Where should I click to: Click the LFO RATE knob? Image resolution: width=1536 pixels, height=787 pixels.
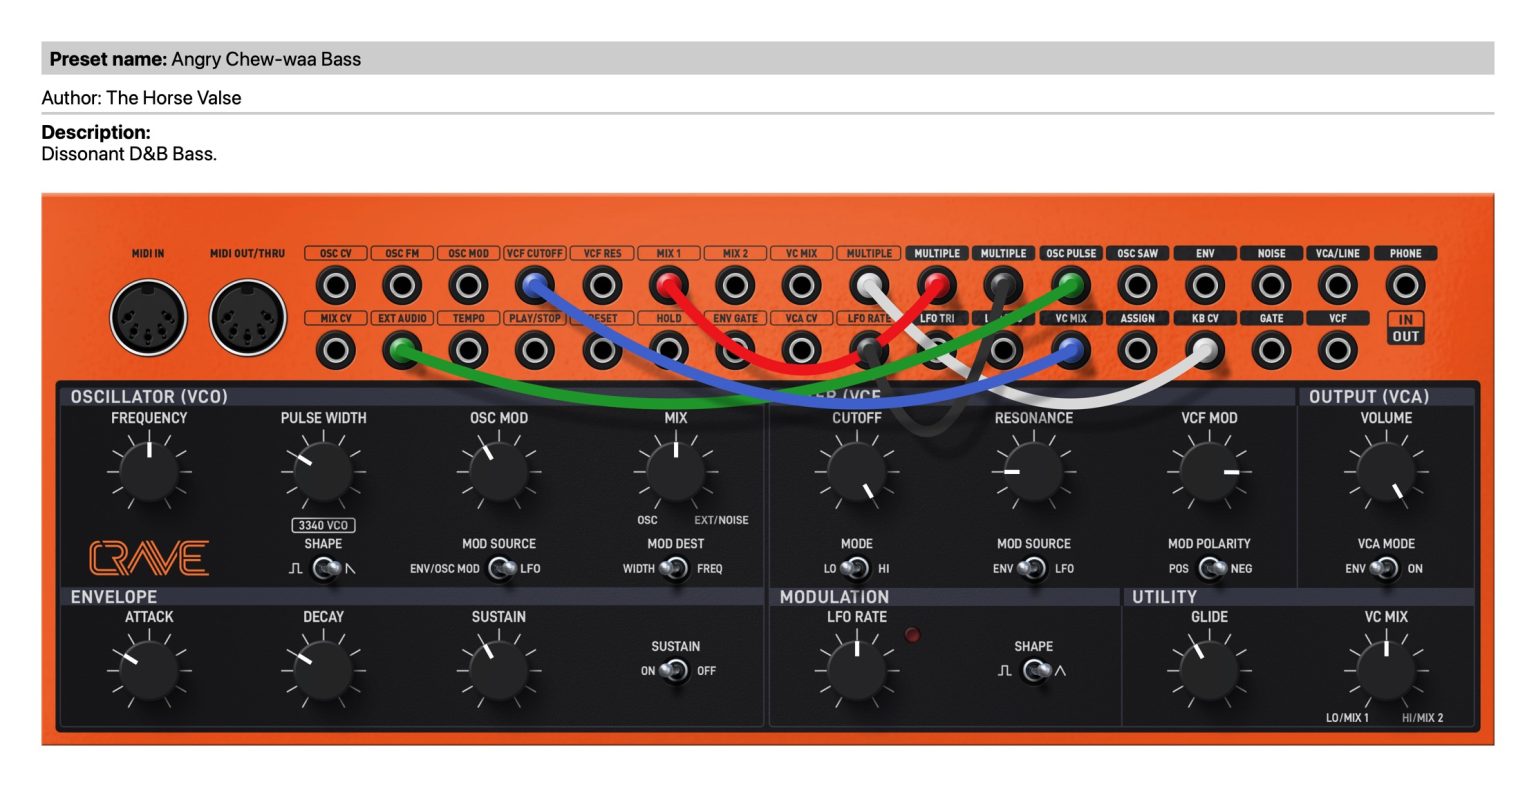coord(857,669)
